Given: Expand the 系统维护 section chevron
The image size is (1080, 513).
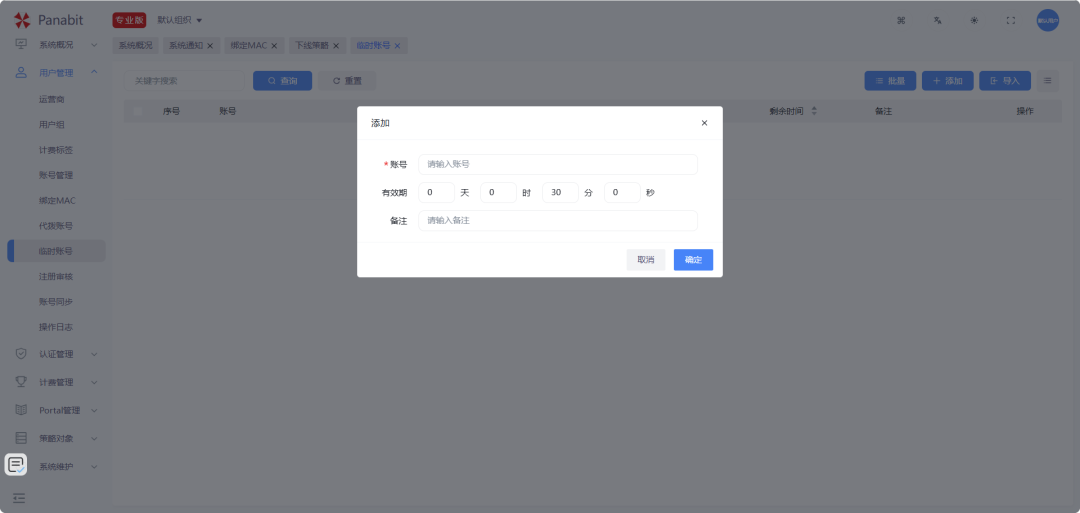Looking at the screenshot, I should 94,466.
